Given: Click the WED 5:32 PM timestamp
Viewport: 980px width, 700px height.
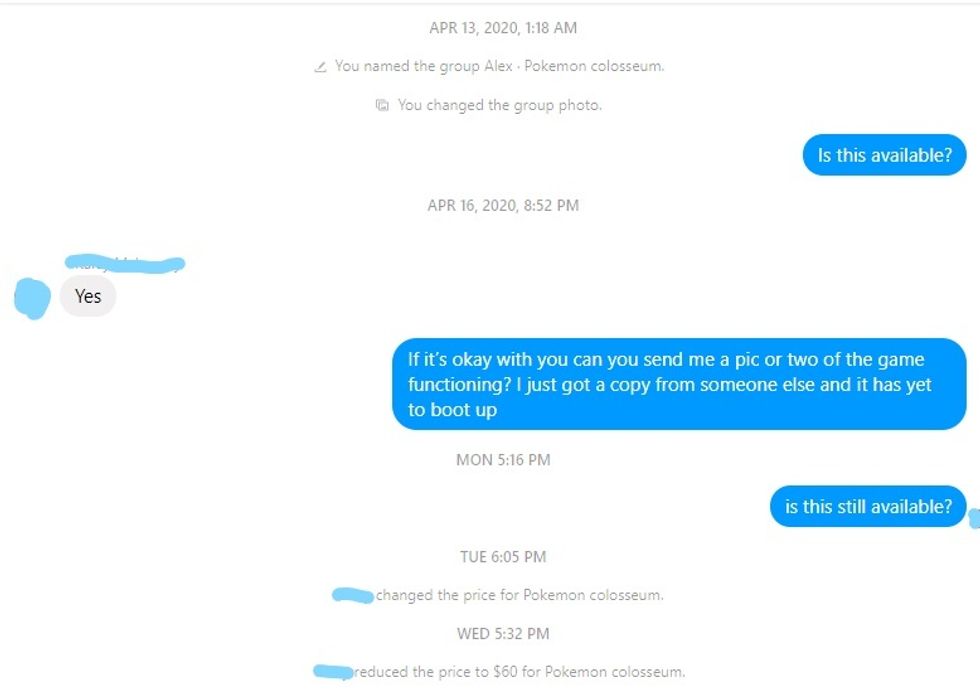Looking at the screenshot, I should coord(503,634).
